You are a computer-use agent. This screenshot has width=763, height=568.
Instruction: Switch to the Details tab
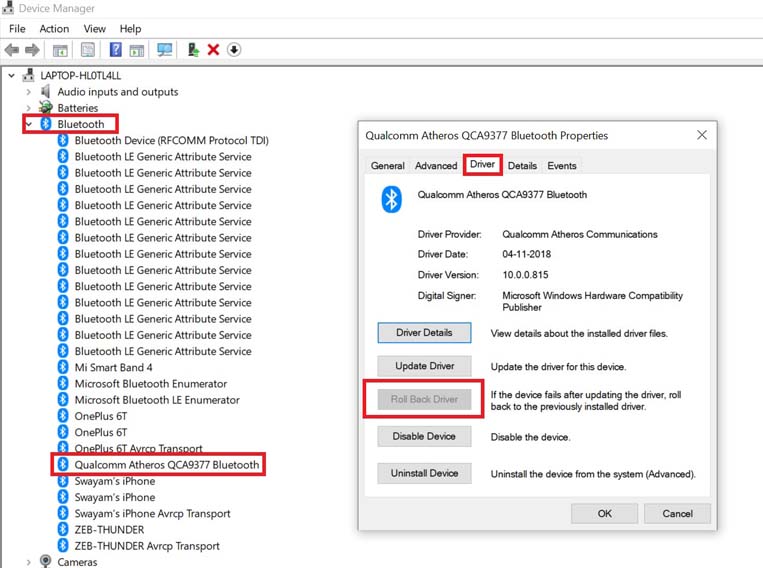pos(522,165)
